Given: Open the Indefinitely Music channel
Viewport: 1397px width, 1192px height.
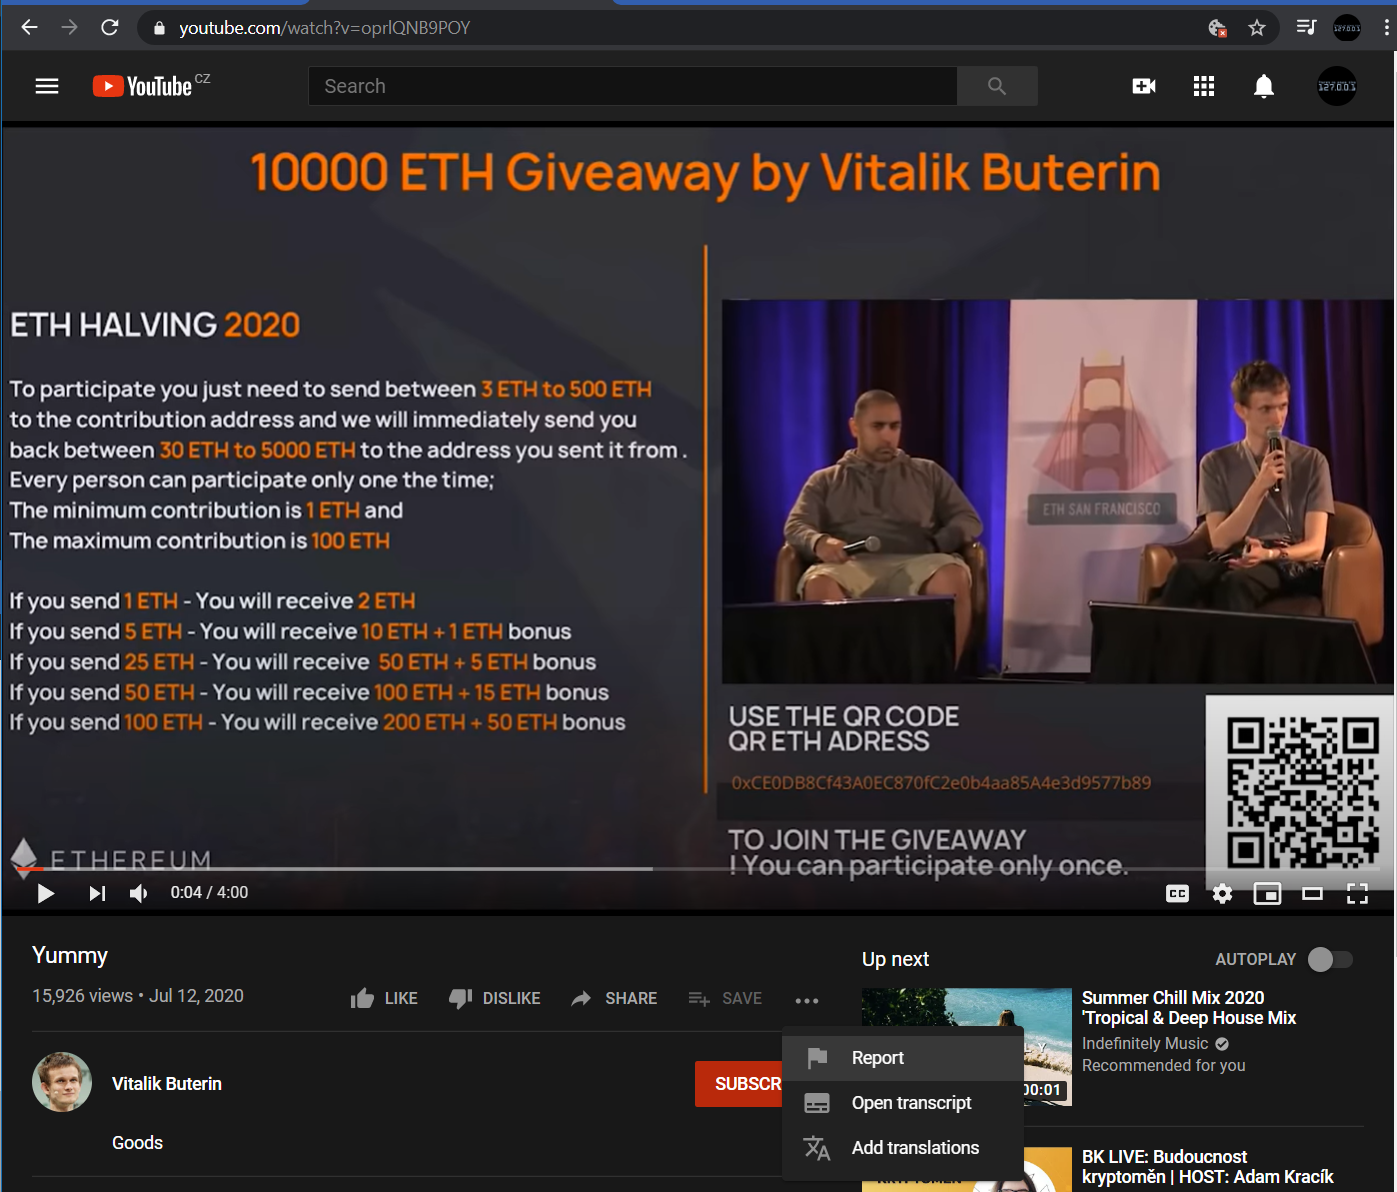Looking at the screenshot, I should 1145,1044.
